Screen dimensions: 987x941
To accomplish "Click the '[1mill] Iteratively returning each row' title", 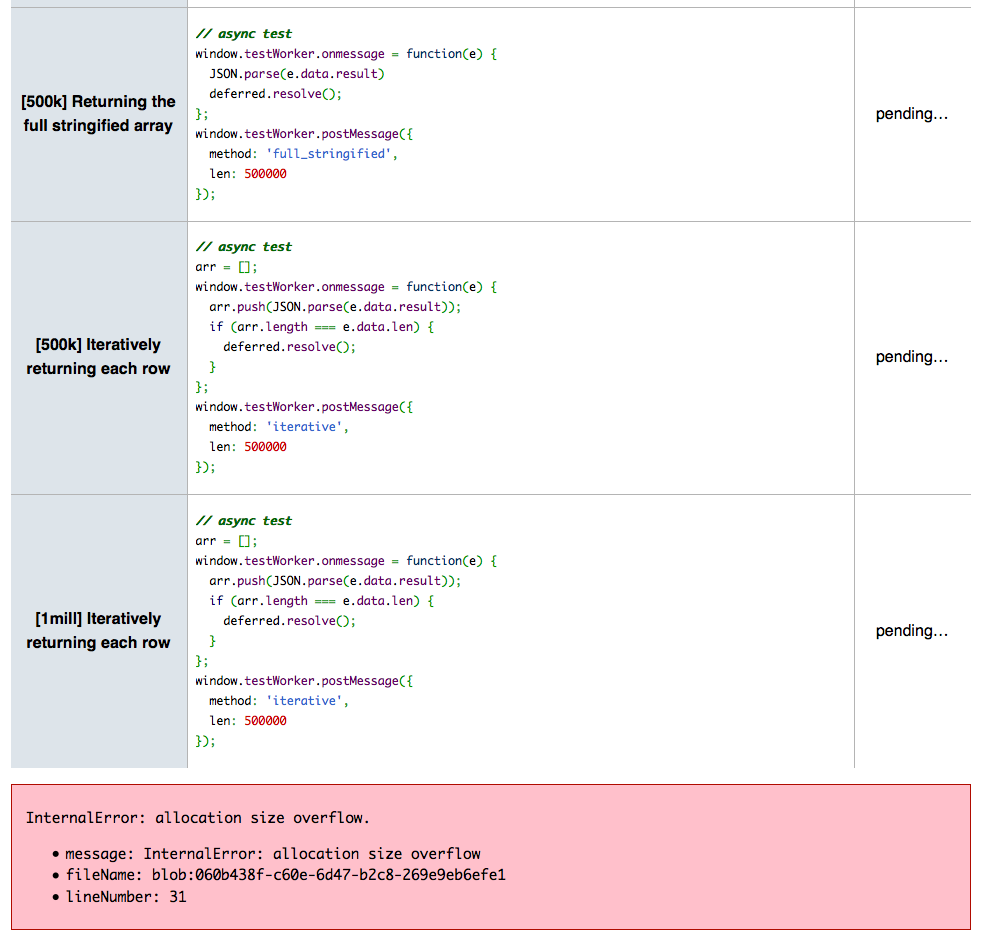I will click(99, 631).
